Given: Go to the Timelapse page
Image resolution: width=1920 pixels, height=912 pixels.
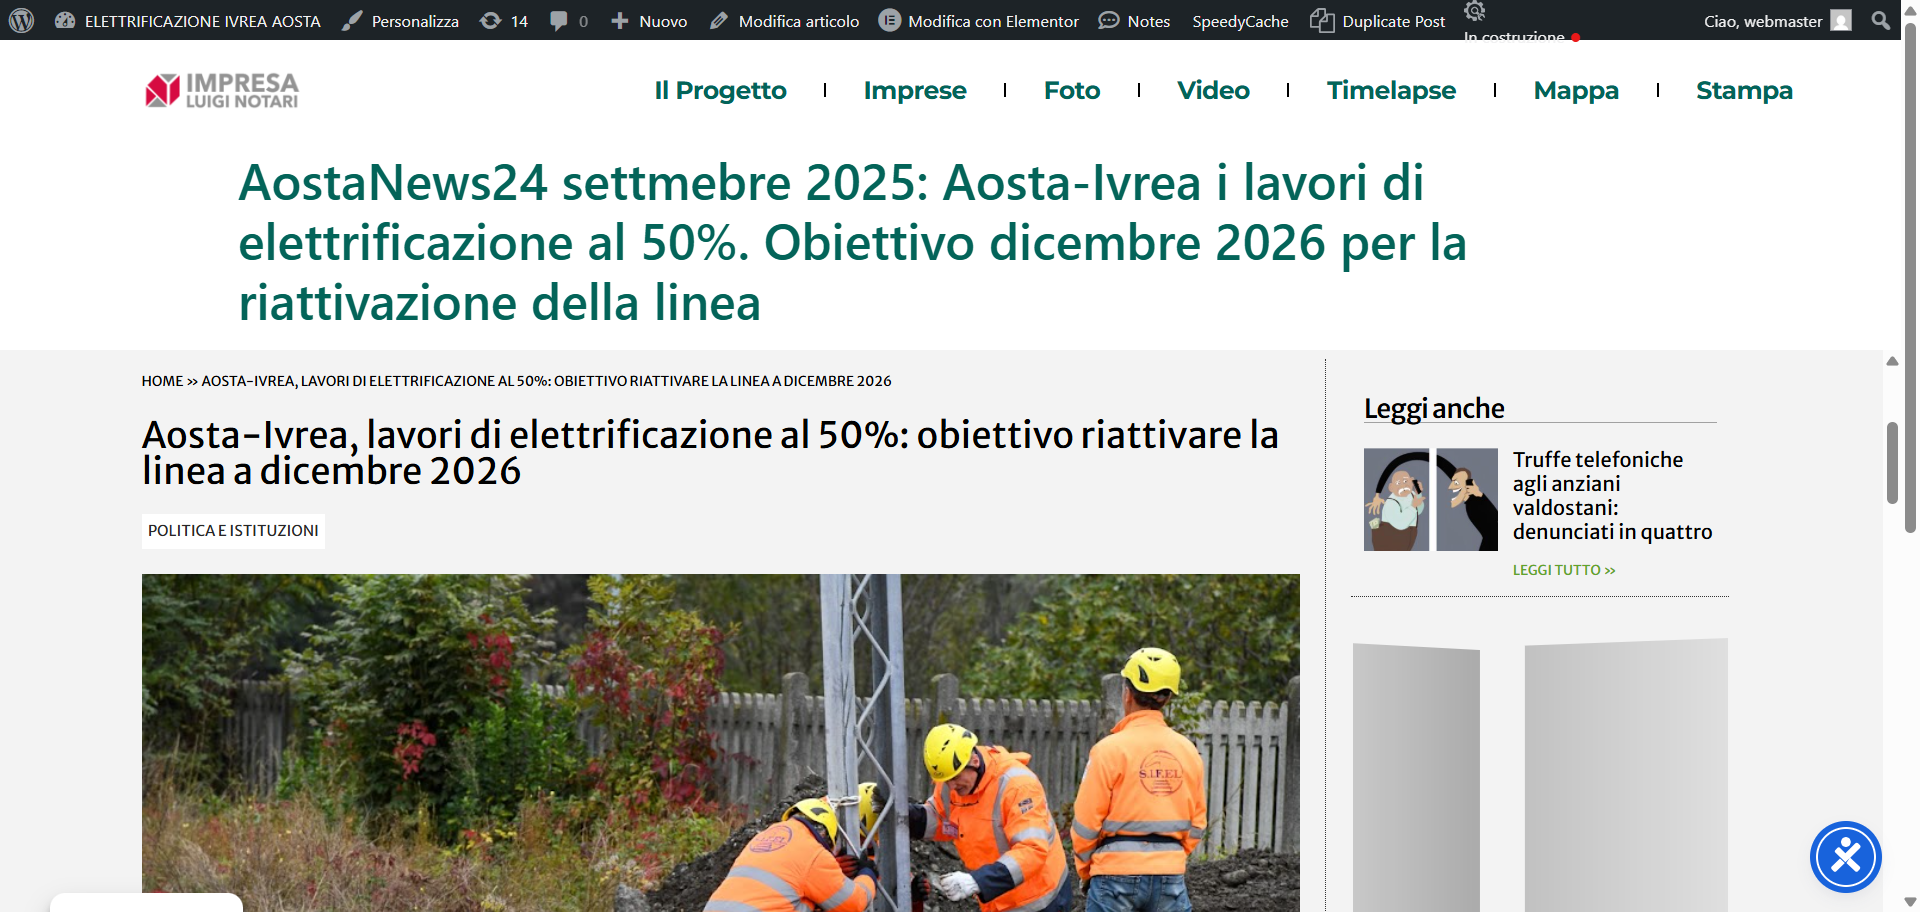Looking at the screenshot, I should pyautogui.click(x=1391, y=90).
